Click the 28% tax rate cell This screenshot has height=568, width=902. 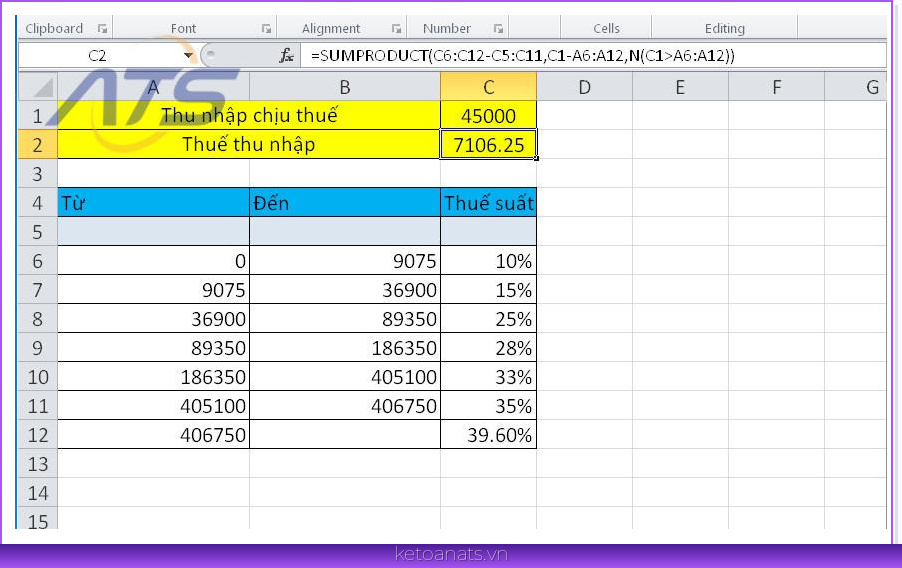point(488,348)
